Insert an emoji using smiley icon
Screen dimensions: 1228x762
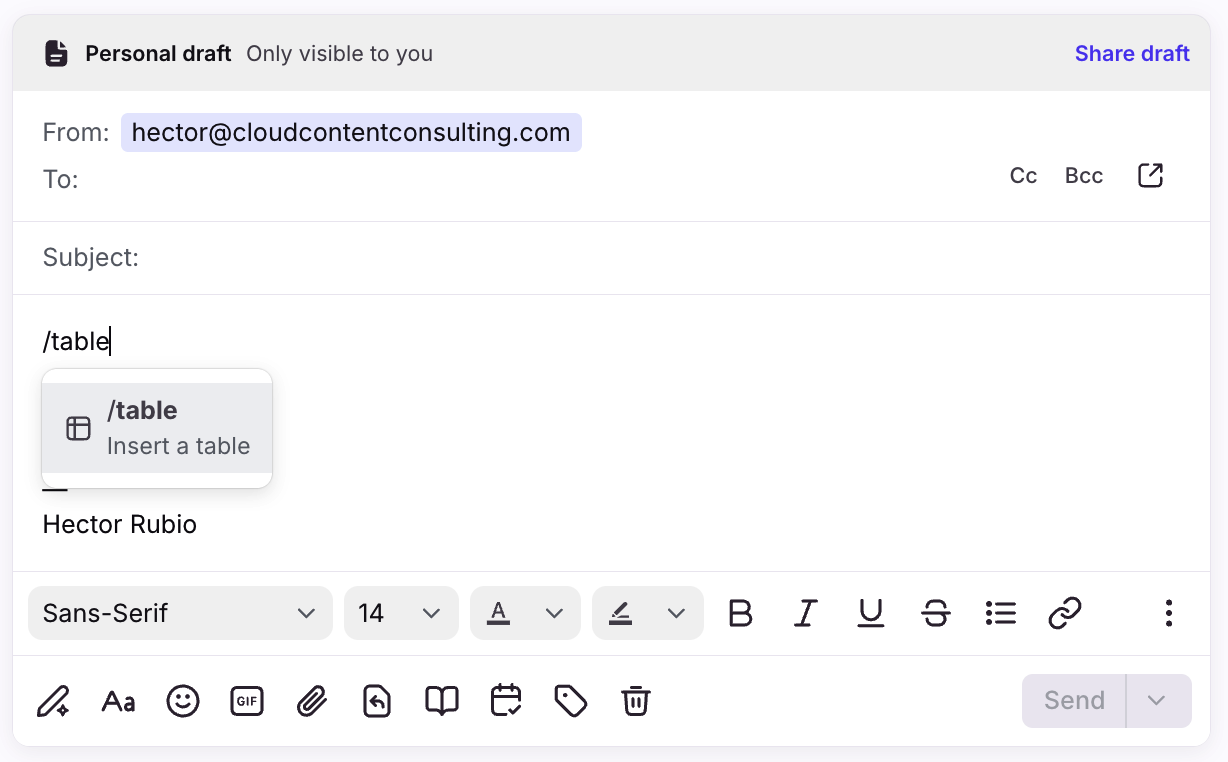183,701
